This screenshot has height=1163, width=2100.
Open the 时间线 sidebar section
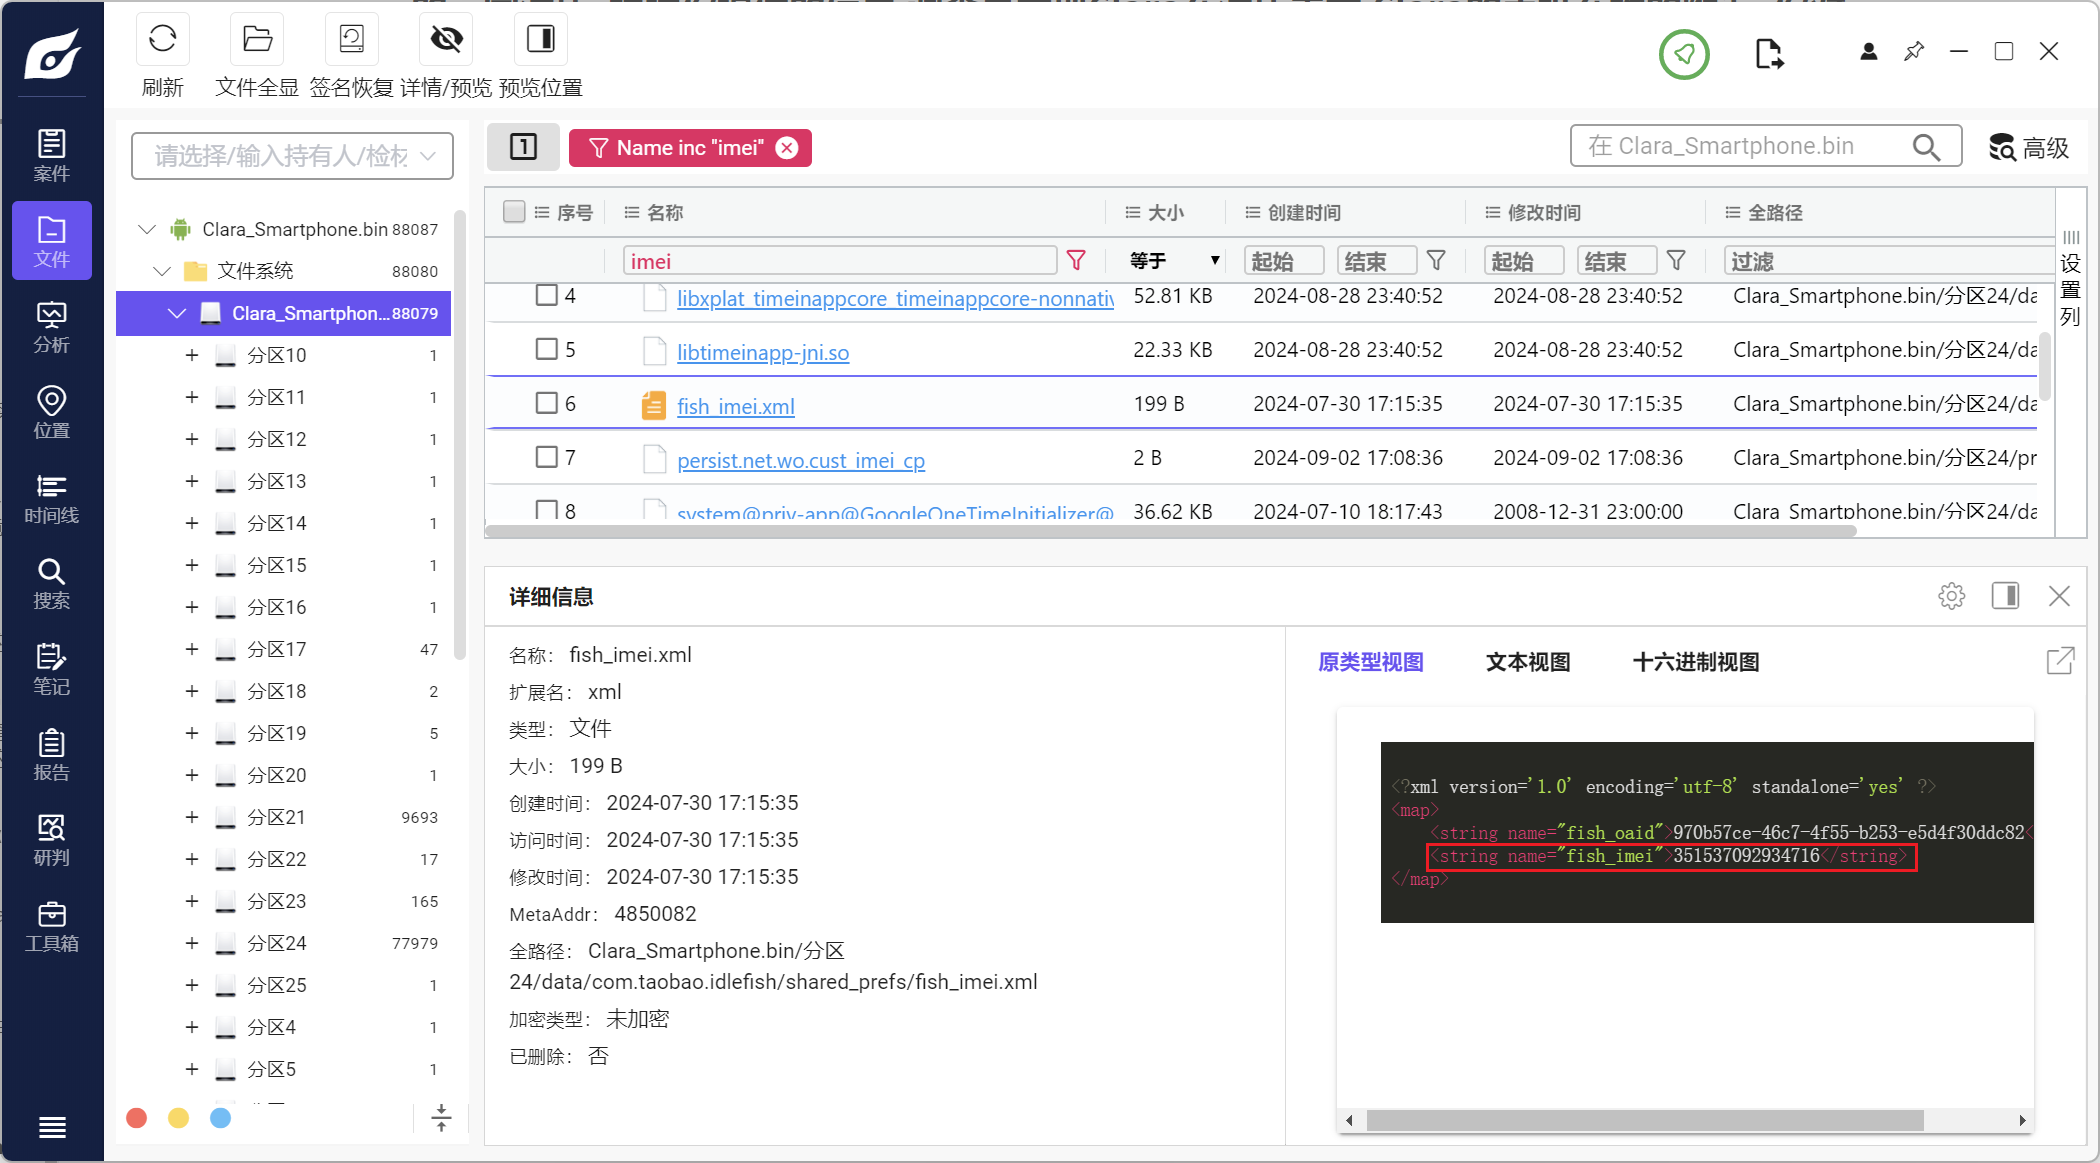52,498
